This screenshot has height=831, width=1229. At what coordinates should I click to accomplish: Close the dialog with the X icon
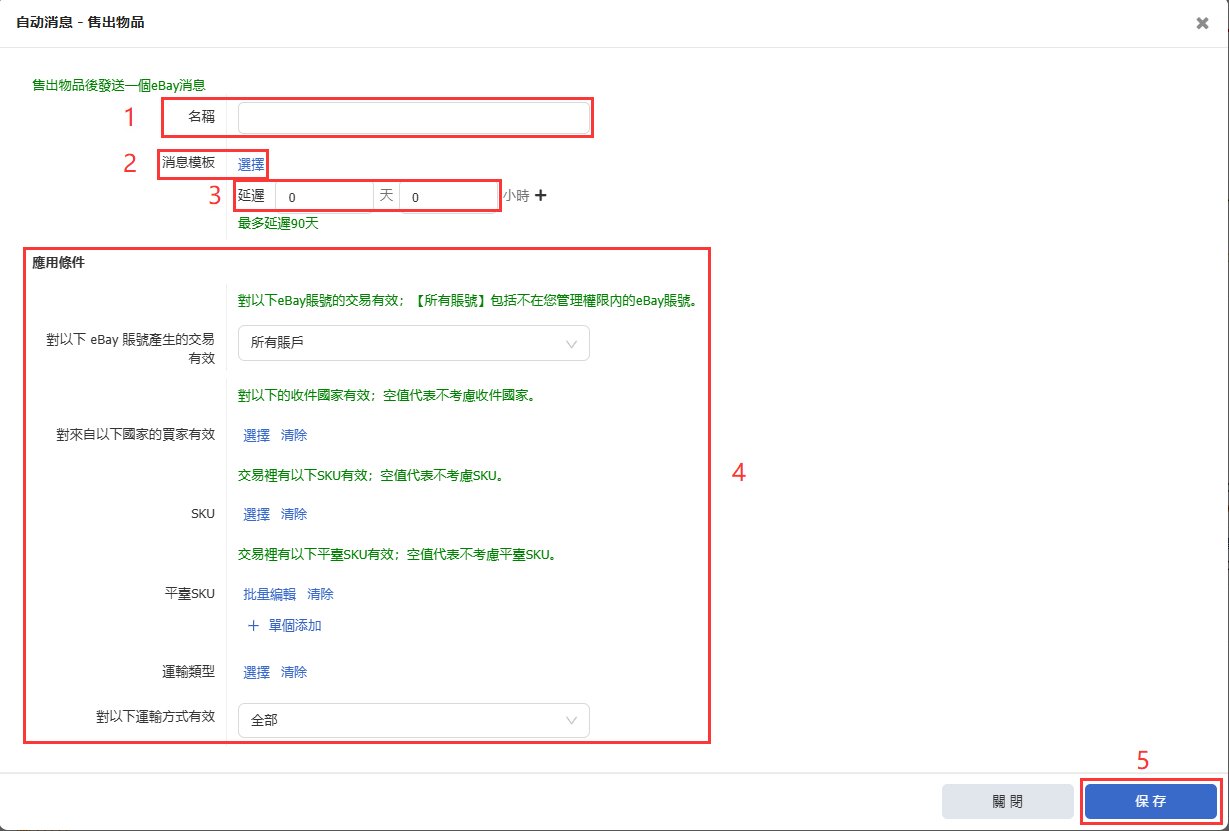click(1202, 23)
